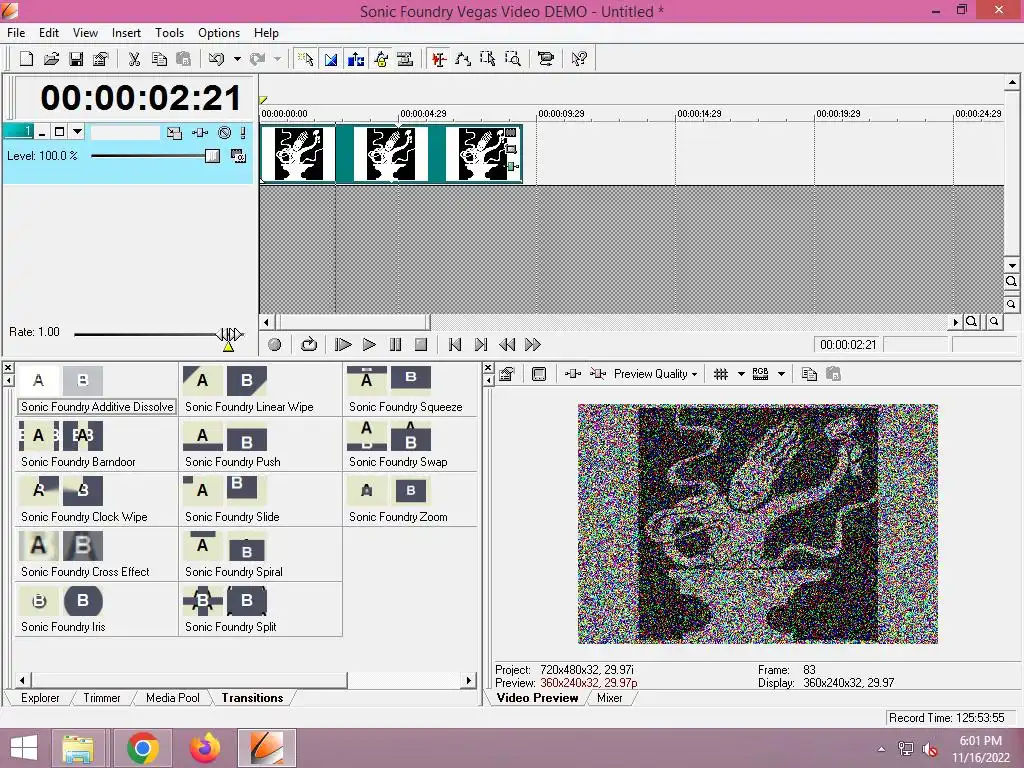
Task: Open the Preview Quality dropdown
Action: [656, 374]
